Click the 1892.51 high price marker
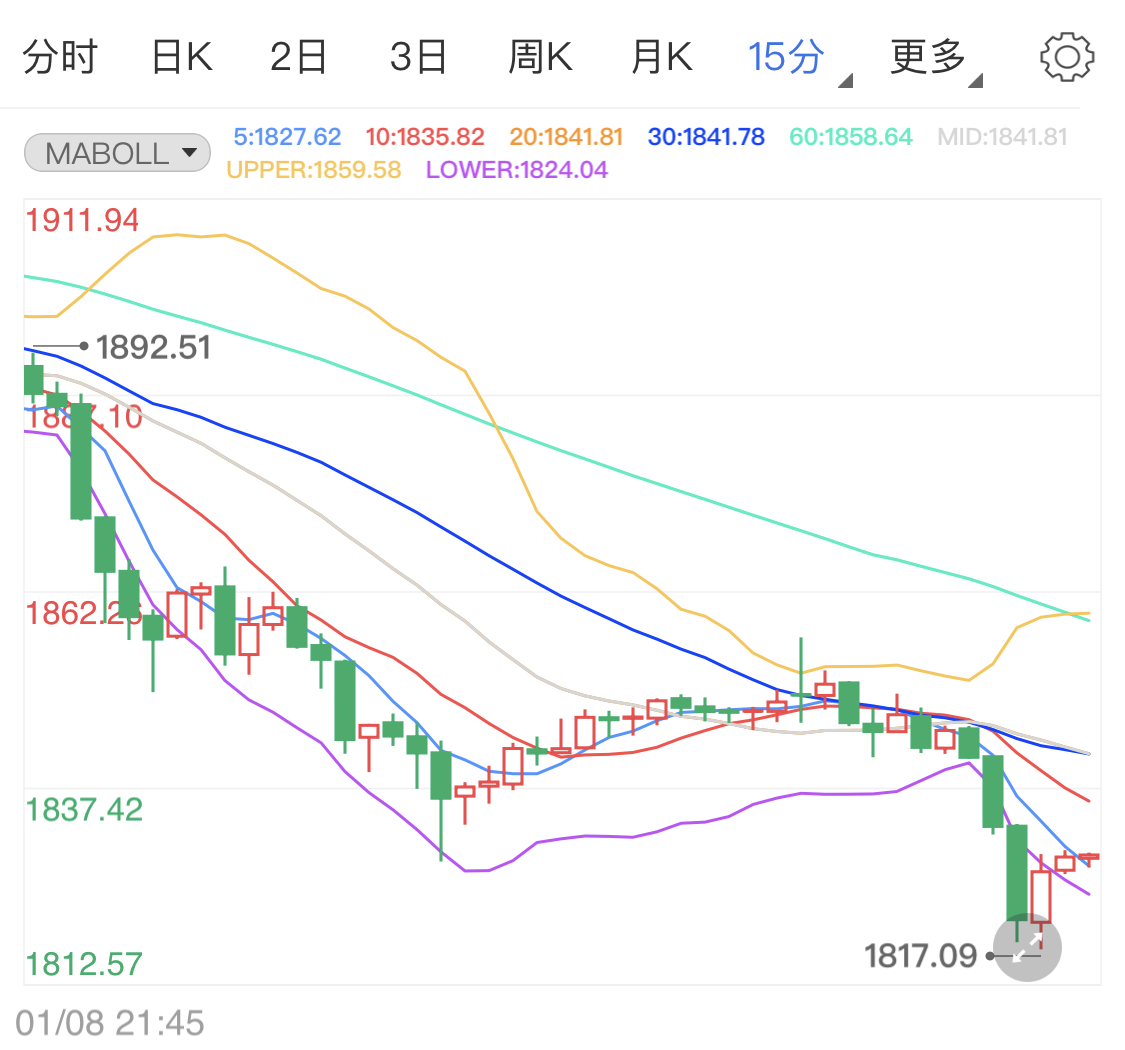The width and height of the screenshot is (1125, 1050). click(153, 347)
